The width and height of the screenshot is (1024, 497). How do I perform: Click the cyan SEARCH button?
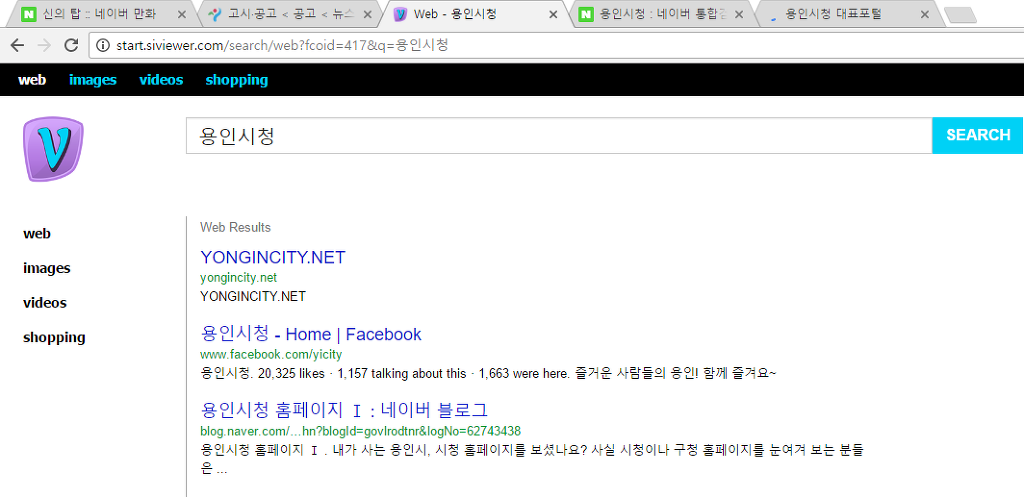point(978,135)
